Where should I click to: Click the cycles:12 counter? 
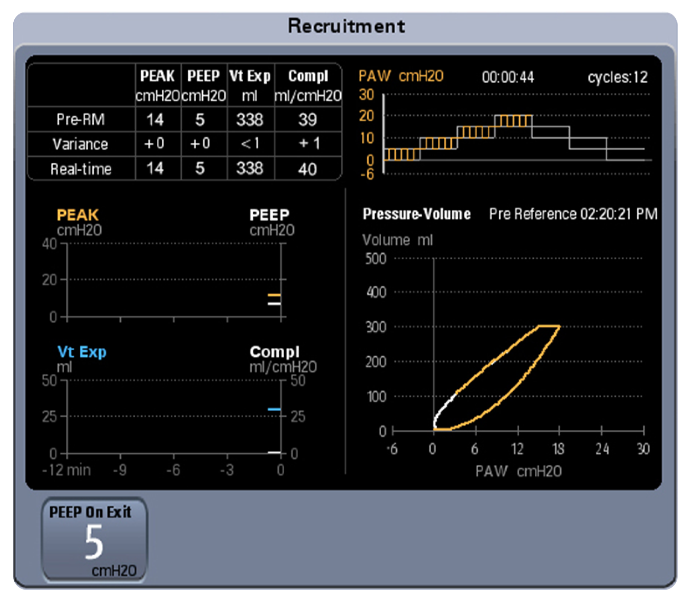tap(617, 76)
